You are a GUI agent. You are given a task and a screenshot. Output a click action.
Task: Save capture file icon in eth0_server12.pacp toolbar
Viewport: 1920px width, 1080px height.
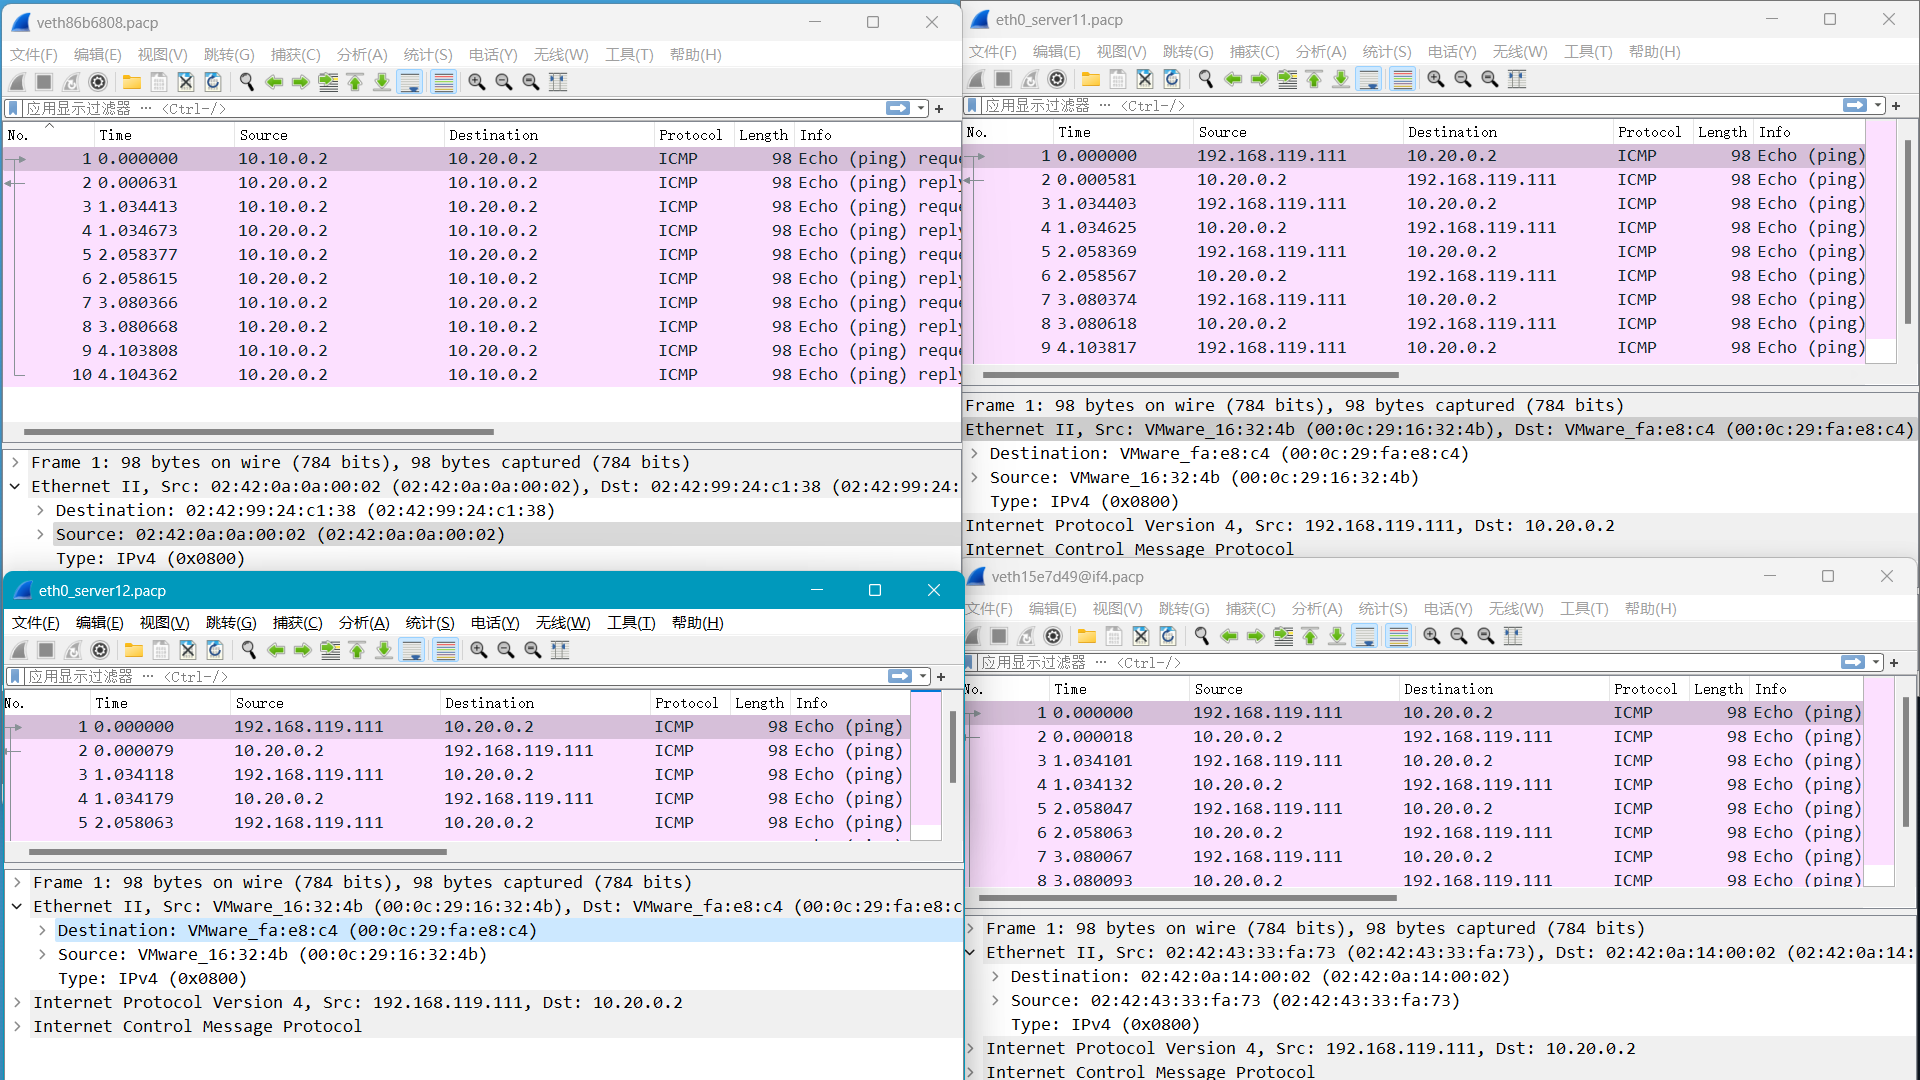(161, 650)
